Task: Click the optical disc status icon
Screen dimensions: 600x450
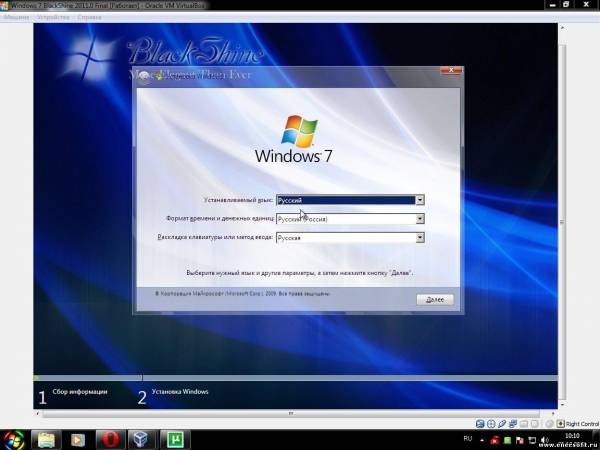Action: pyautogui.click(x=491, y=424)
